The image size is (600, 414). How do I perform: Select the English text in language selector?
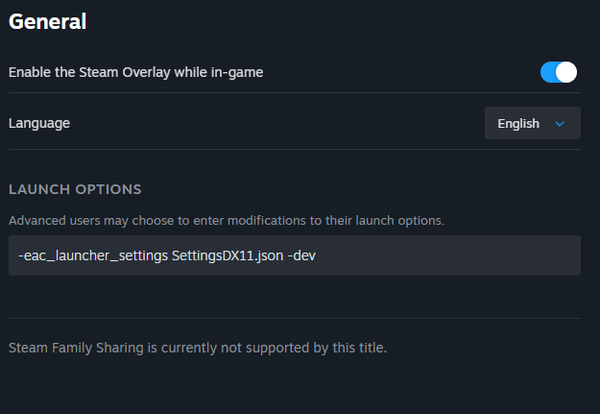(518, 124)
